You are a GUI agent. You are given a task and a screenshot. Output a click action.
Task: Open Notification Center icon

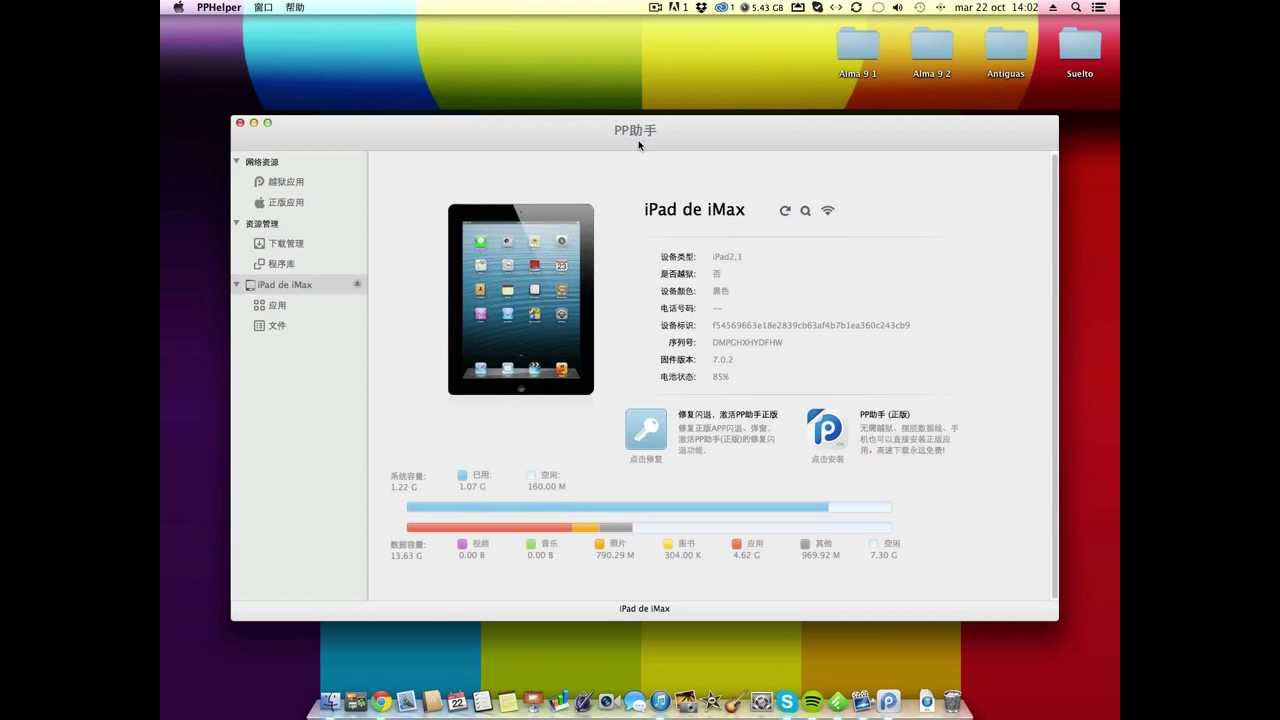[x=1099, y=7]
